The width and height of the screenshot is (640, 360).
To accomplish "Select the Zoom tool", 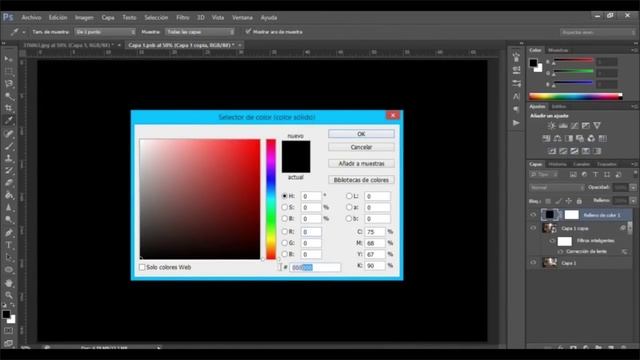I will click(9, 295).
